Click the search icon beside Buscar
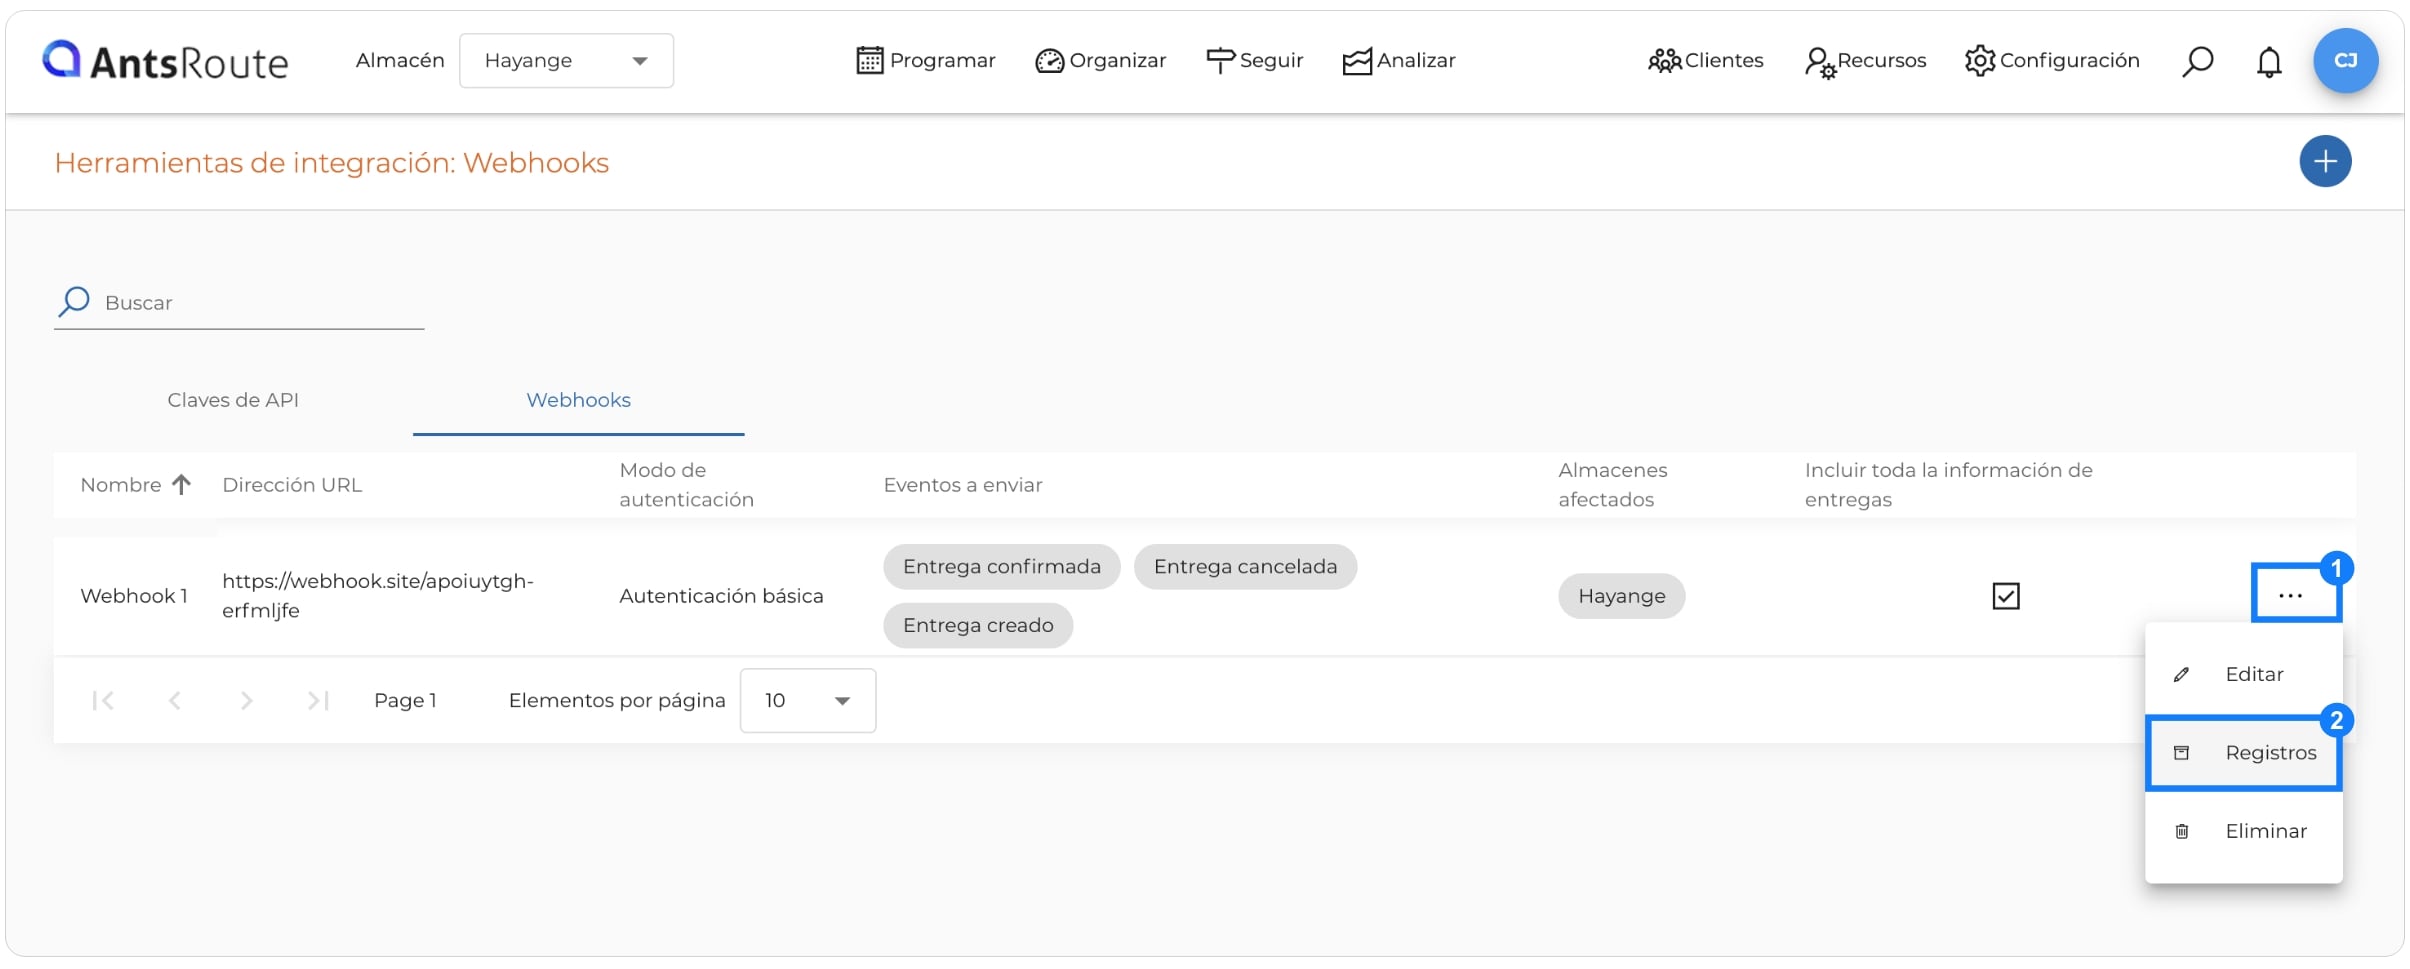The width and height of the screenshot is (2410, 969). [74, 302]
